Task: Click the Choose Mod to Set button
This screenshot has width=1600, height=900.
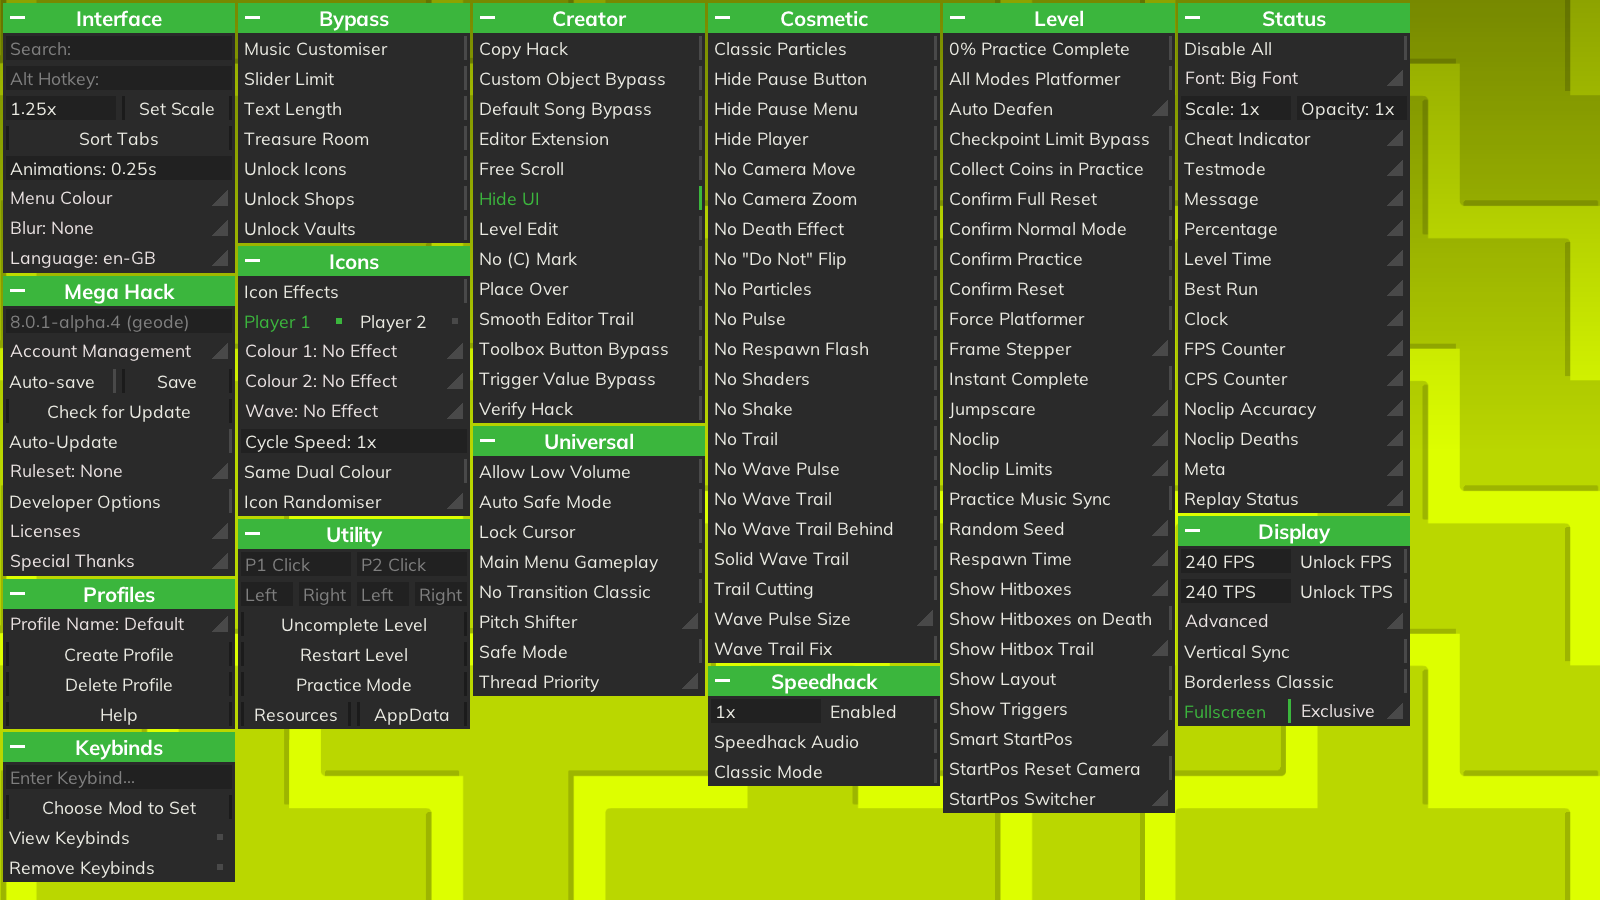Action: pyautogui.click(x=118, y=808)
